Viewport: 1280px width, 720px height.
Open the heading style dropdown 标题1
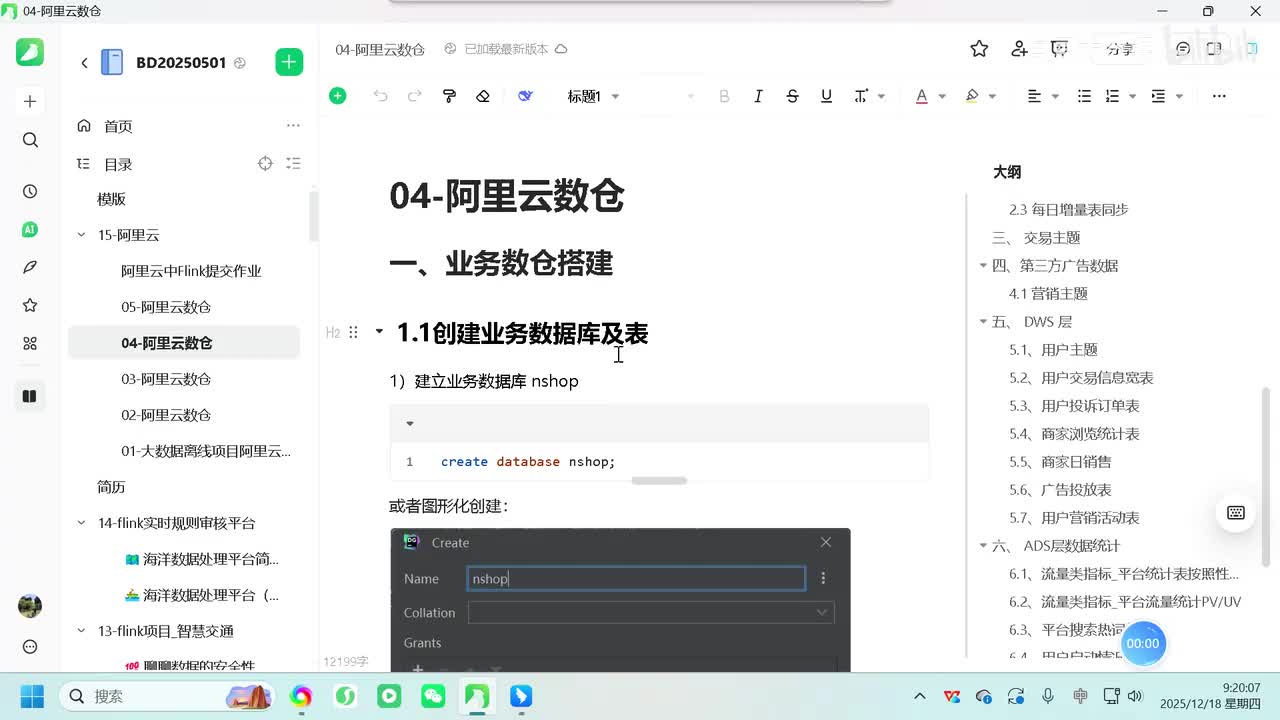[594, 96]
